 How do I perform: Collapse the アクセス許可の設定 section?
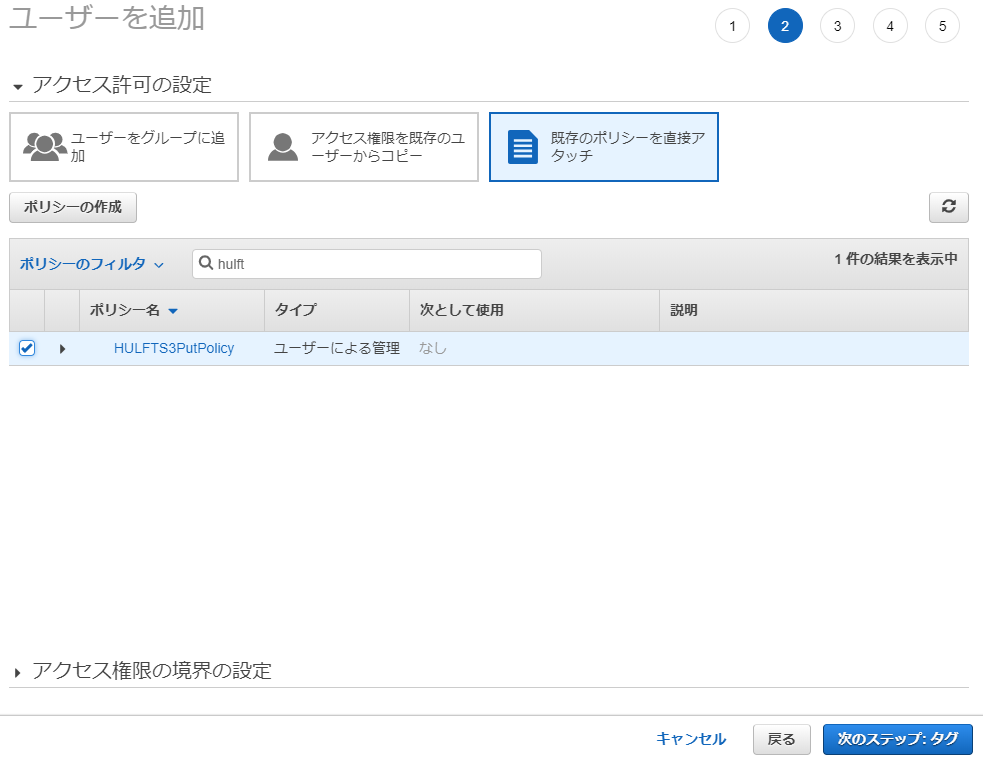tap(17, 86)
